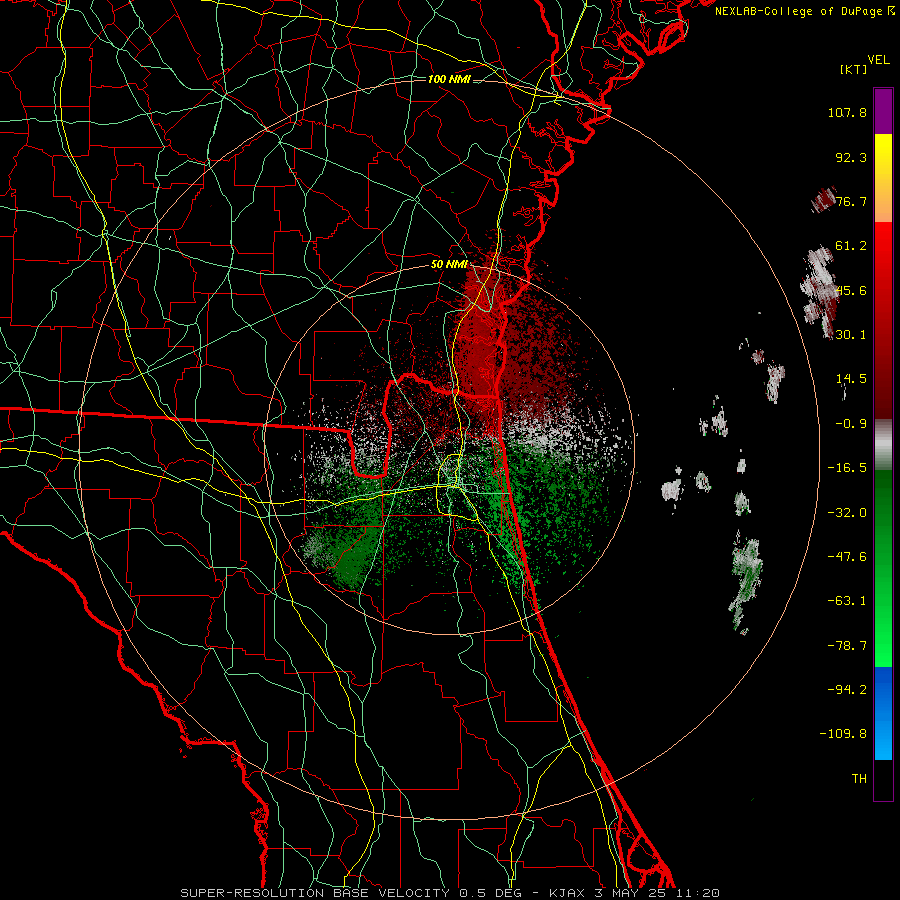Select the -109.8 scale value
Image resolution: width=900 pixels, height=900 pixels.
[843, 734]
